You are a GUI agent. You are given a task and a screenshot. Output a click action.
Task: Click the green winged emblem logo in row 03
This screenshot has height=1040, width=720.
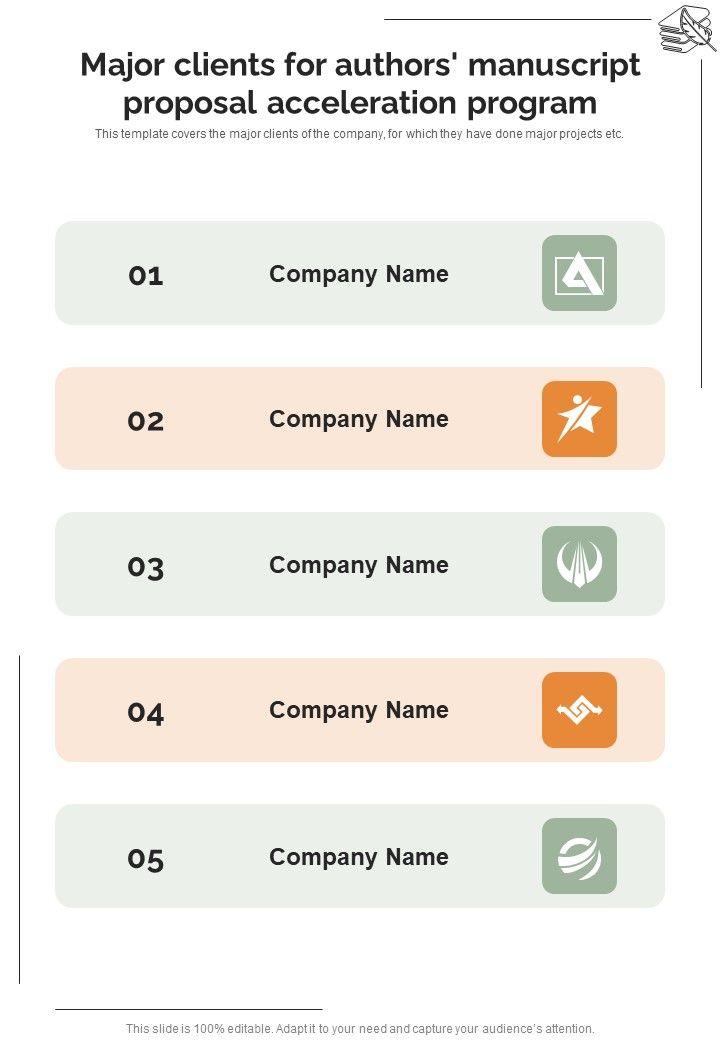[x=579, y=564]
